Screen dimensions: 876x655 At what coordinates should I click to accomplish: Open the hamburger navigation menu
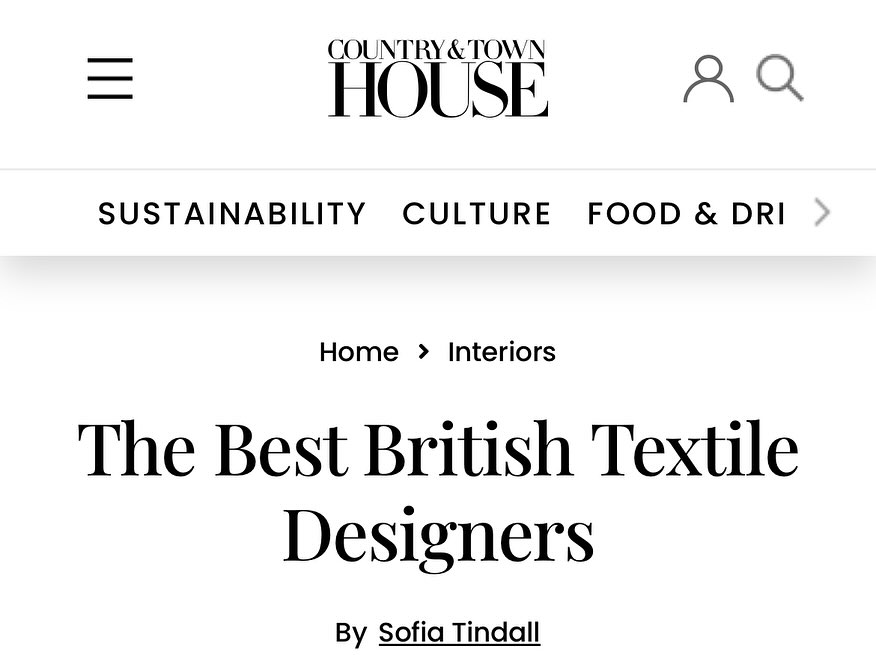[110, 78]
